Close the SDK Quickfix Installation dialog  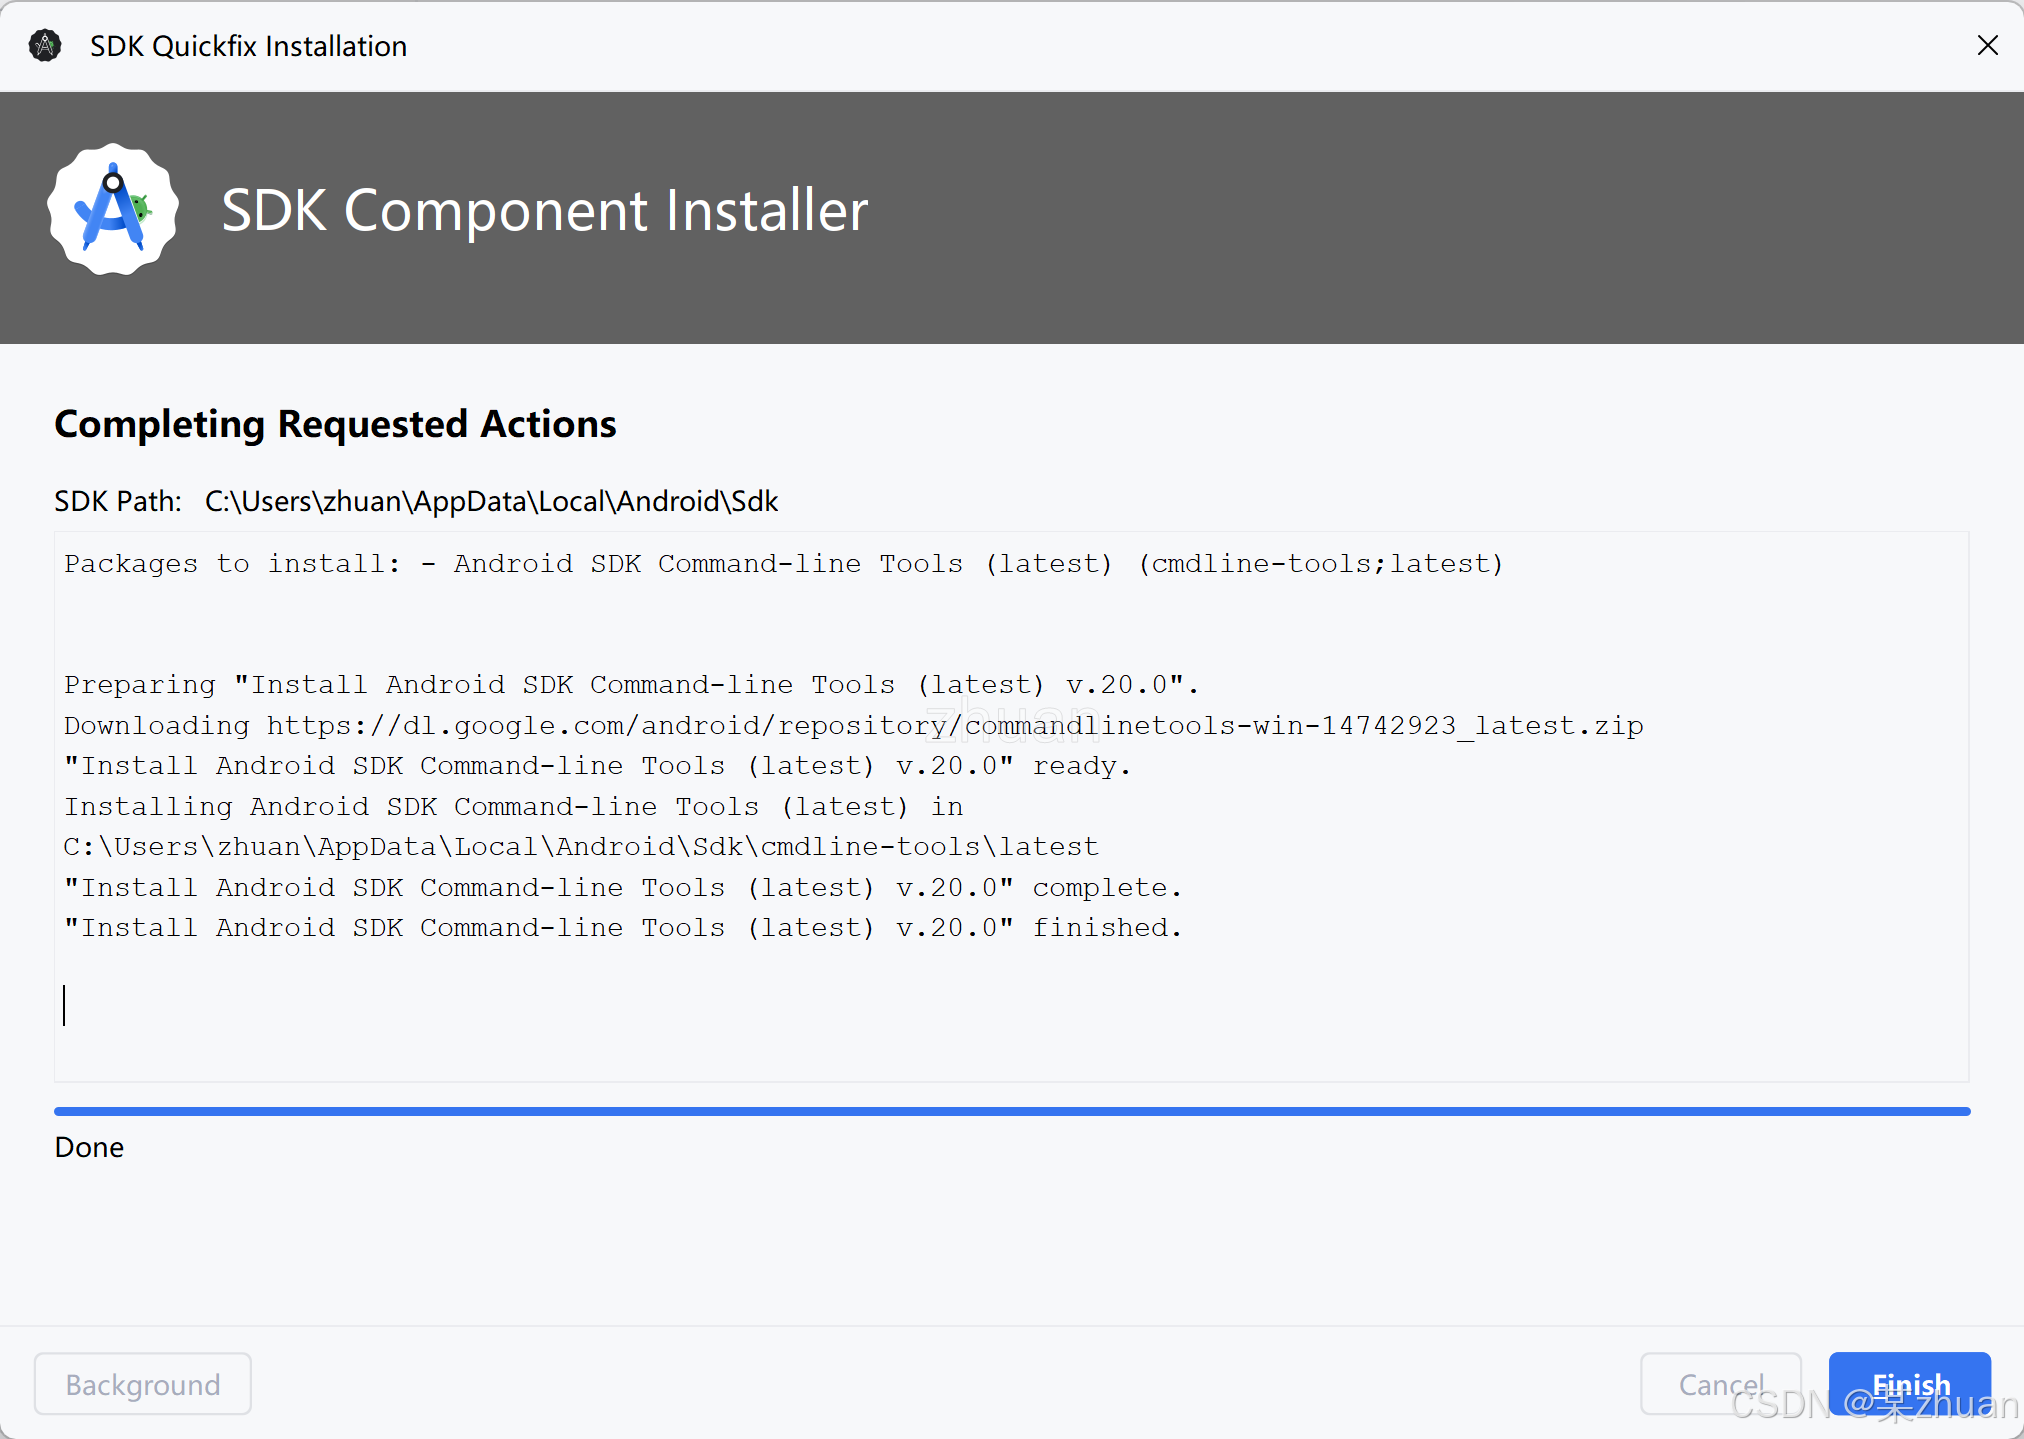pyautogui.click(x=1987, y=46)
